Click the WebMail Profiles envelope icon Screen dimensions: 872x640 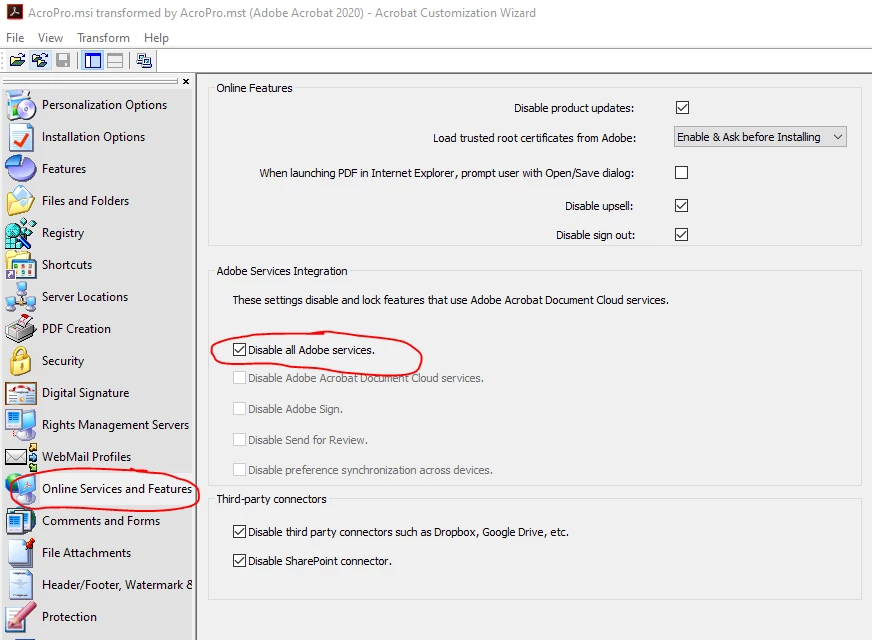point(21,457)
